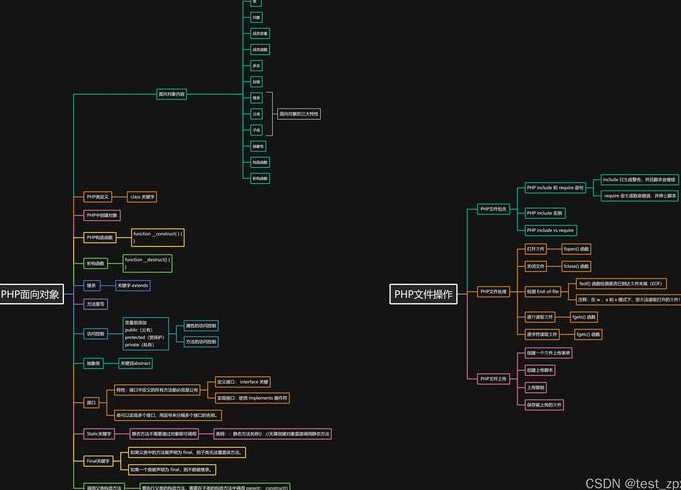Click first child note of Final关键字
681x490 pixels.
point(187,453)
